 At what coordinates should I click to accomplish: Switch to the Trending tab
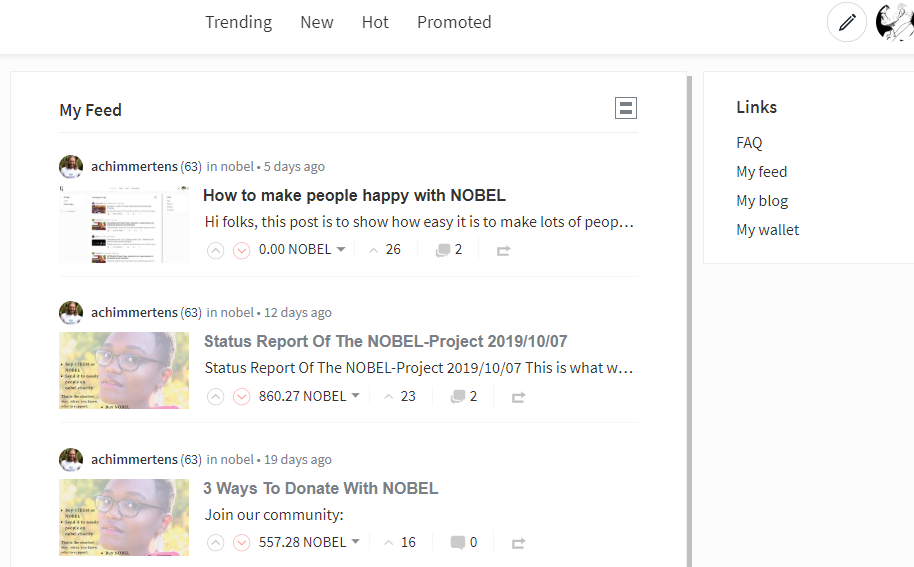click(238, 22)
